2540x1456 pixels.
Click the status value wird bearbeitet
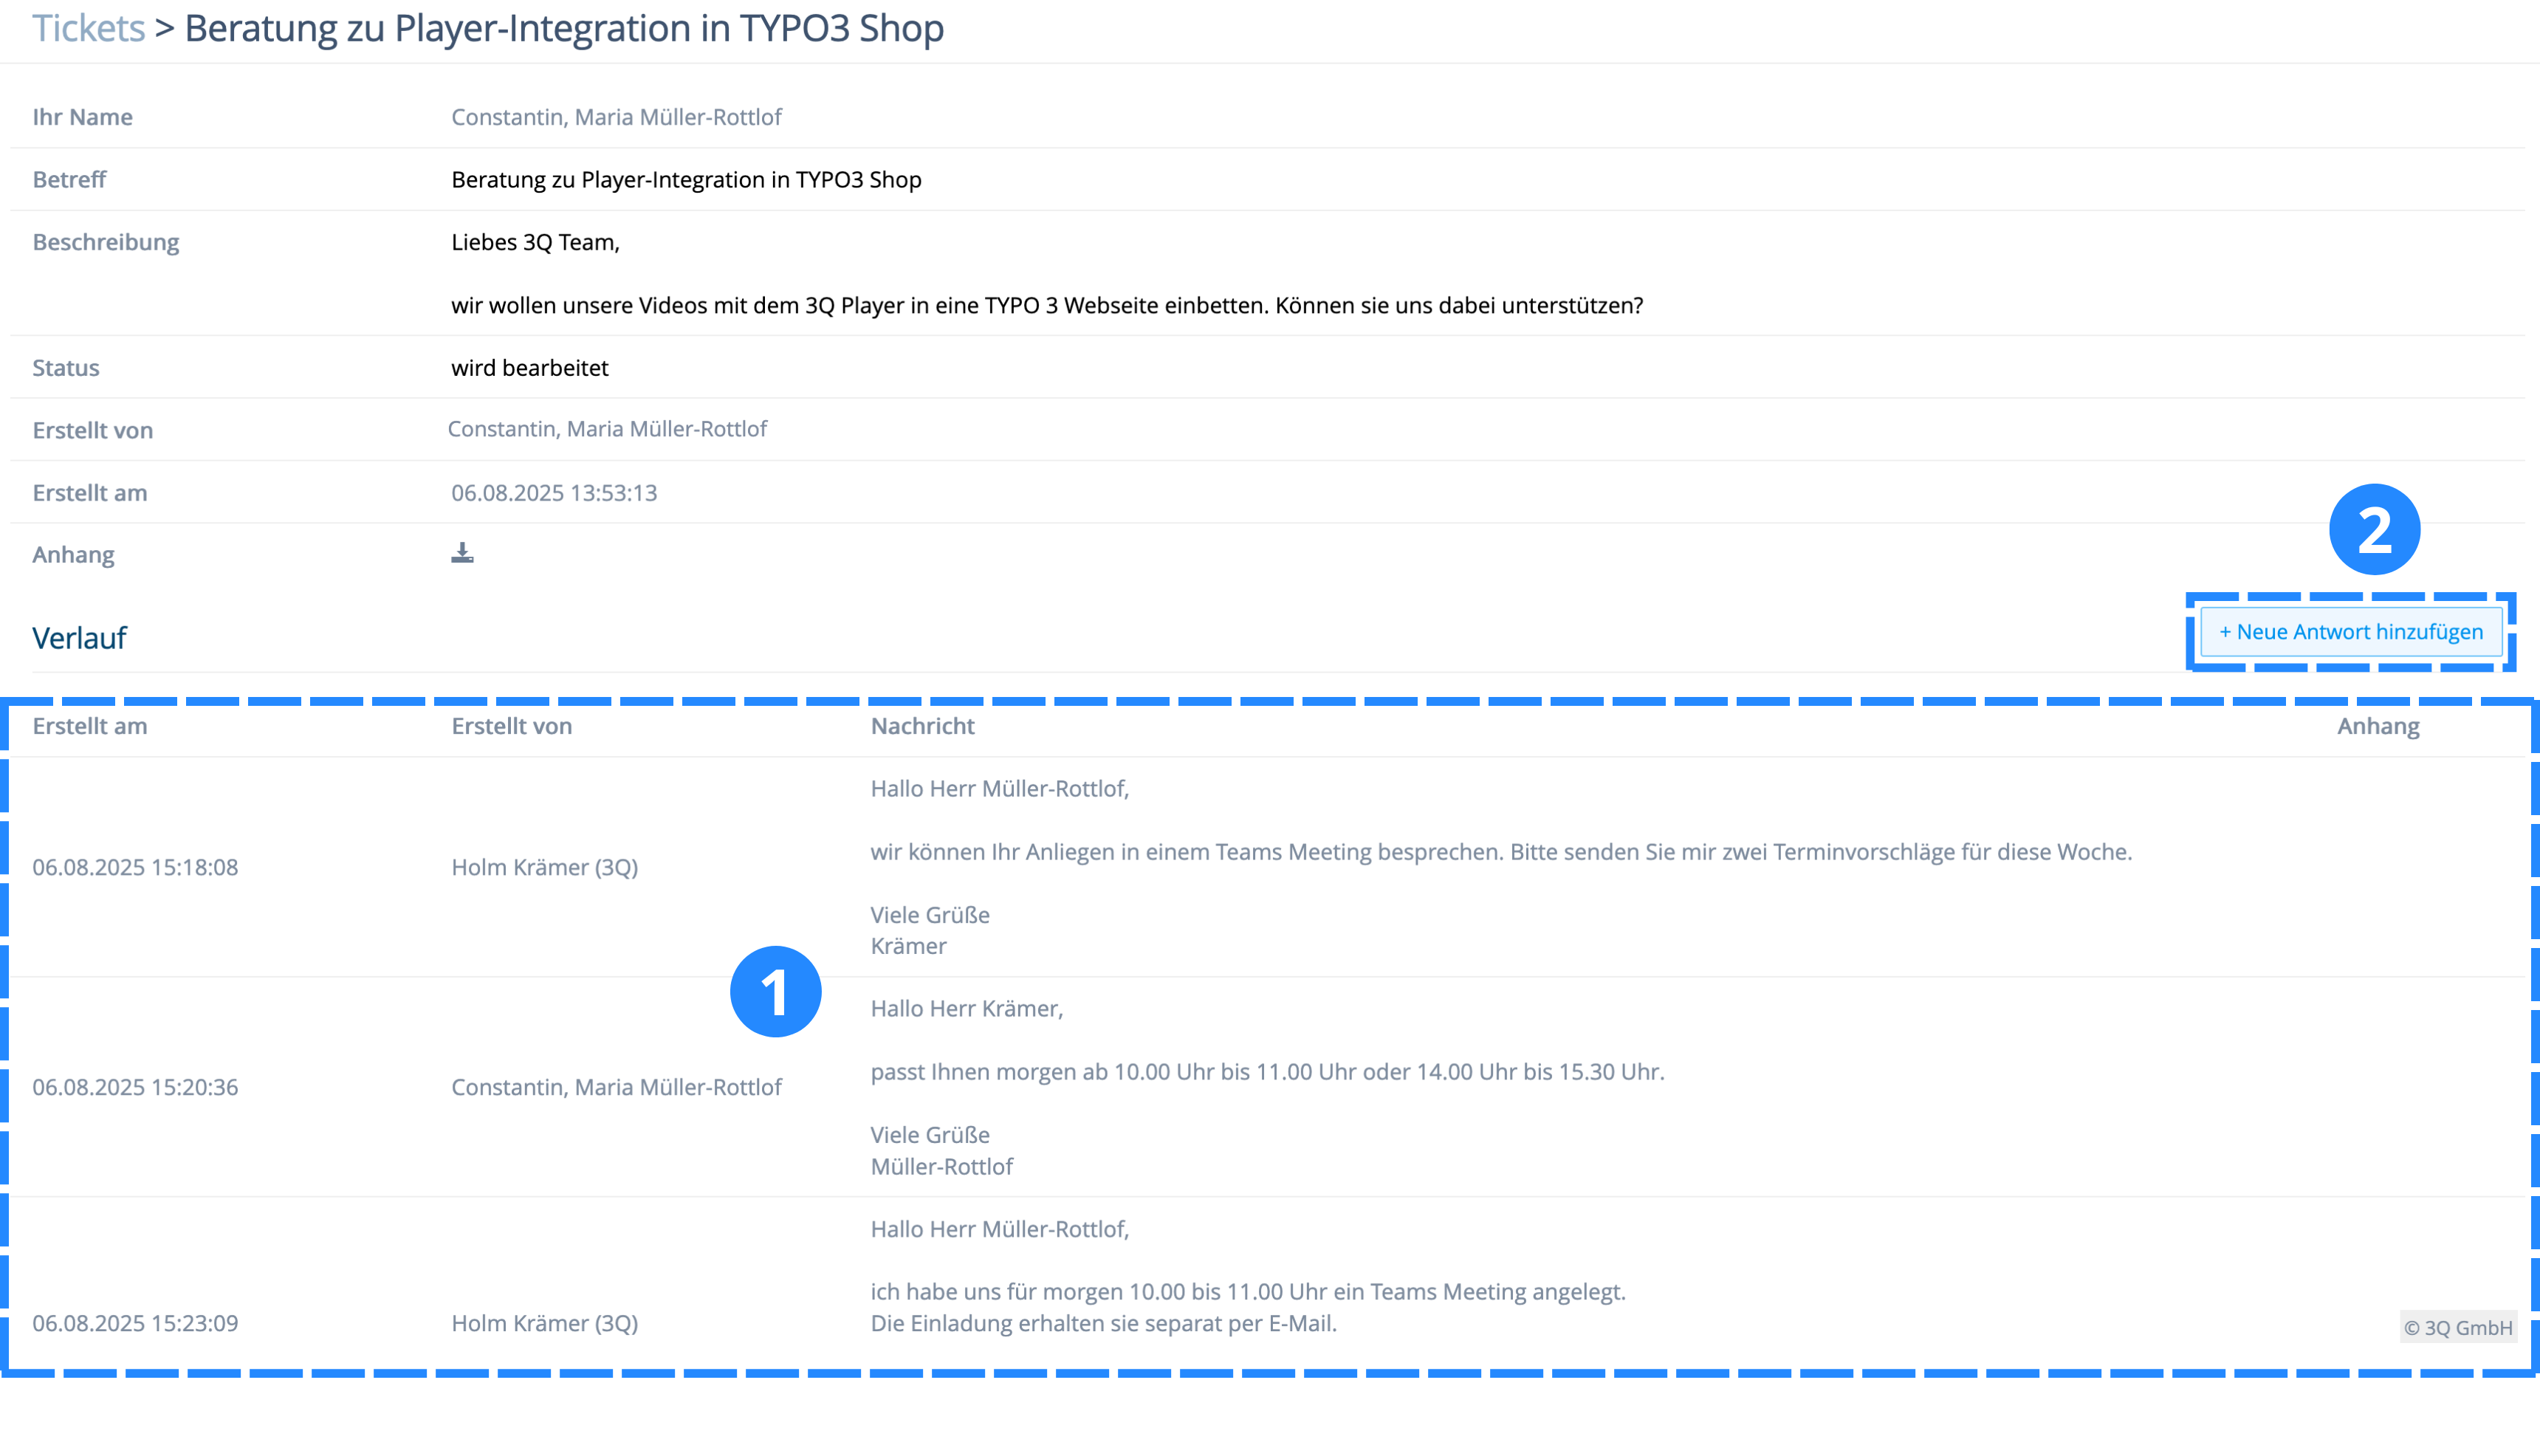(x=530, y=367)
